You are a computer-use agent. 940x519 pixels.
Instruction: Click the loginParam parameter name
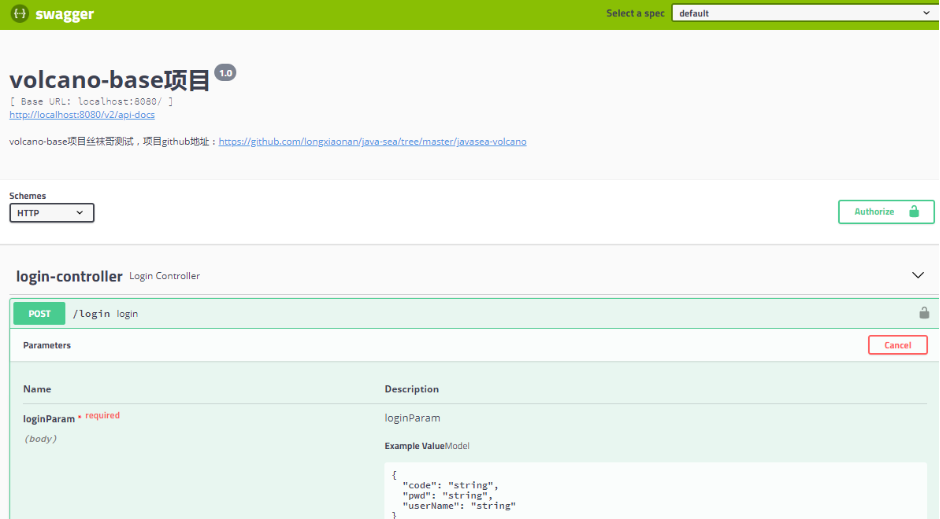[x=49, y=419]
